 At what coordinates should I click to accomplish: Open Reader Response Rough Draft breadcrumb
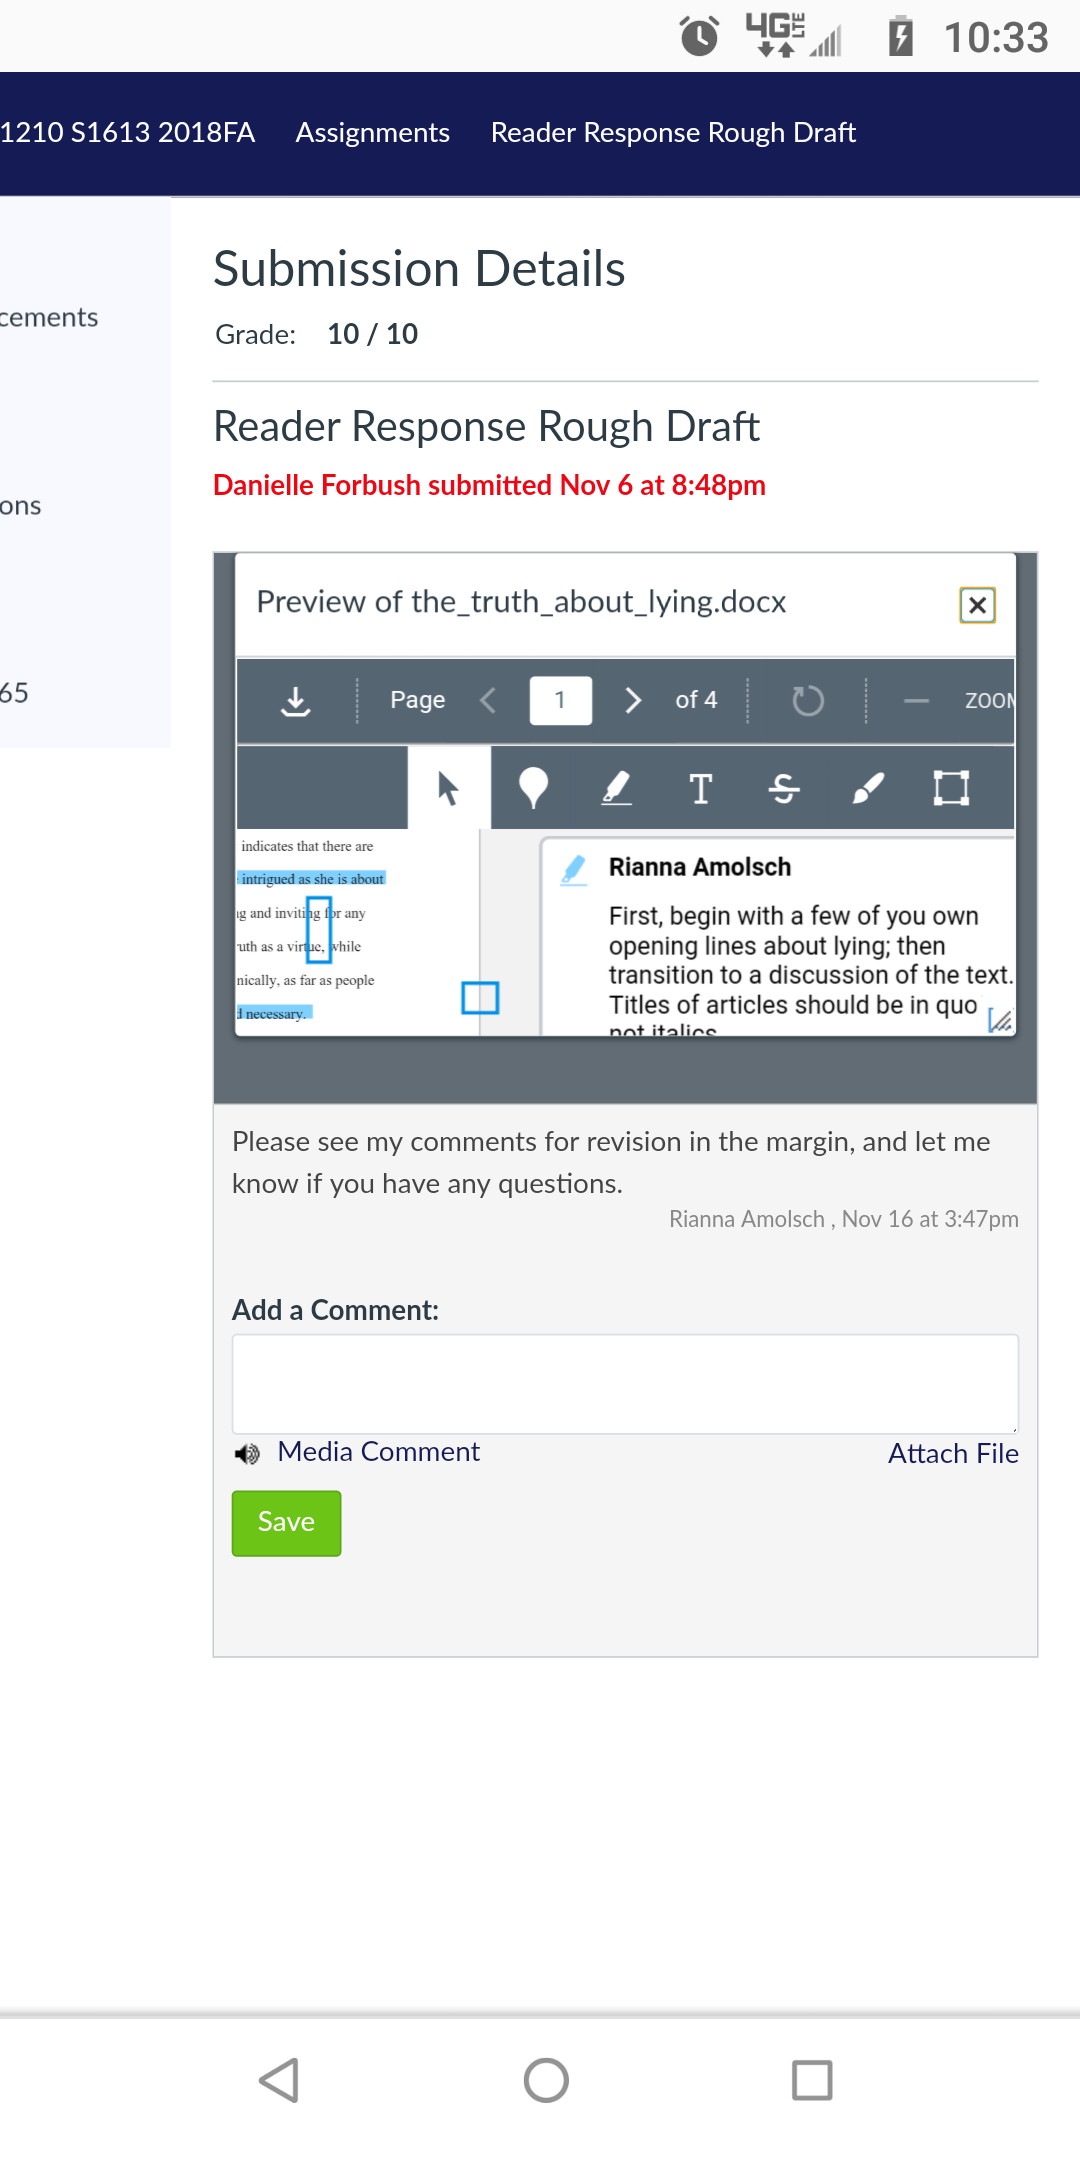point(673,133)
